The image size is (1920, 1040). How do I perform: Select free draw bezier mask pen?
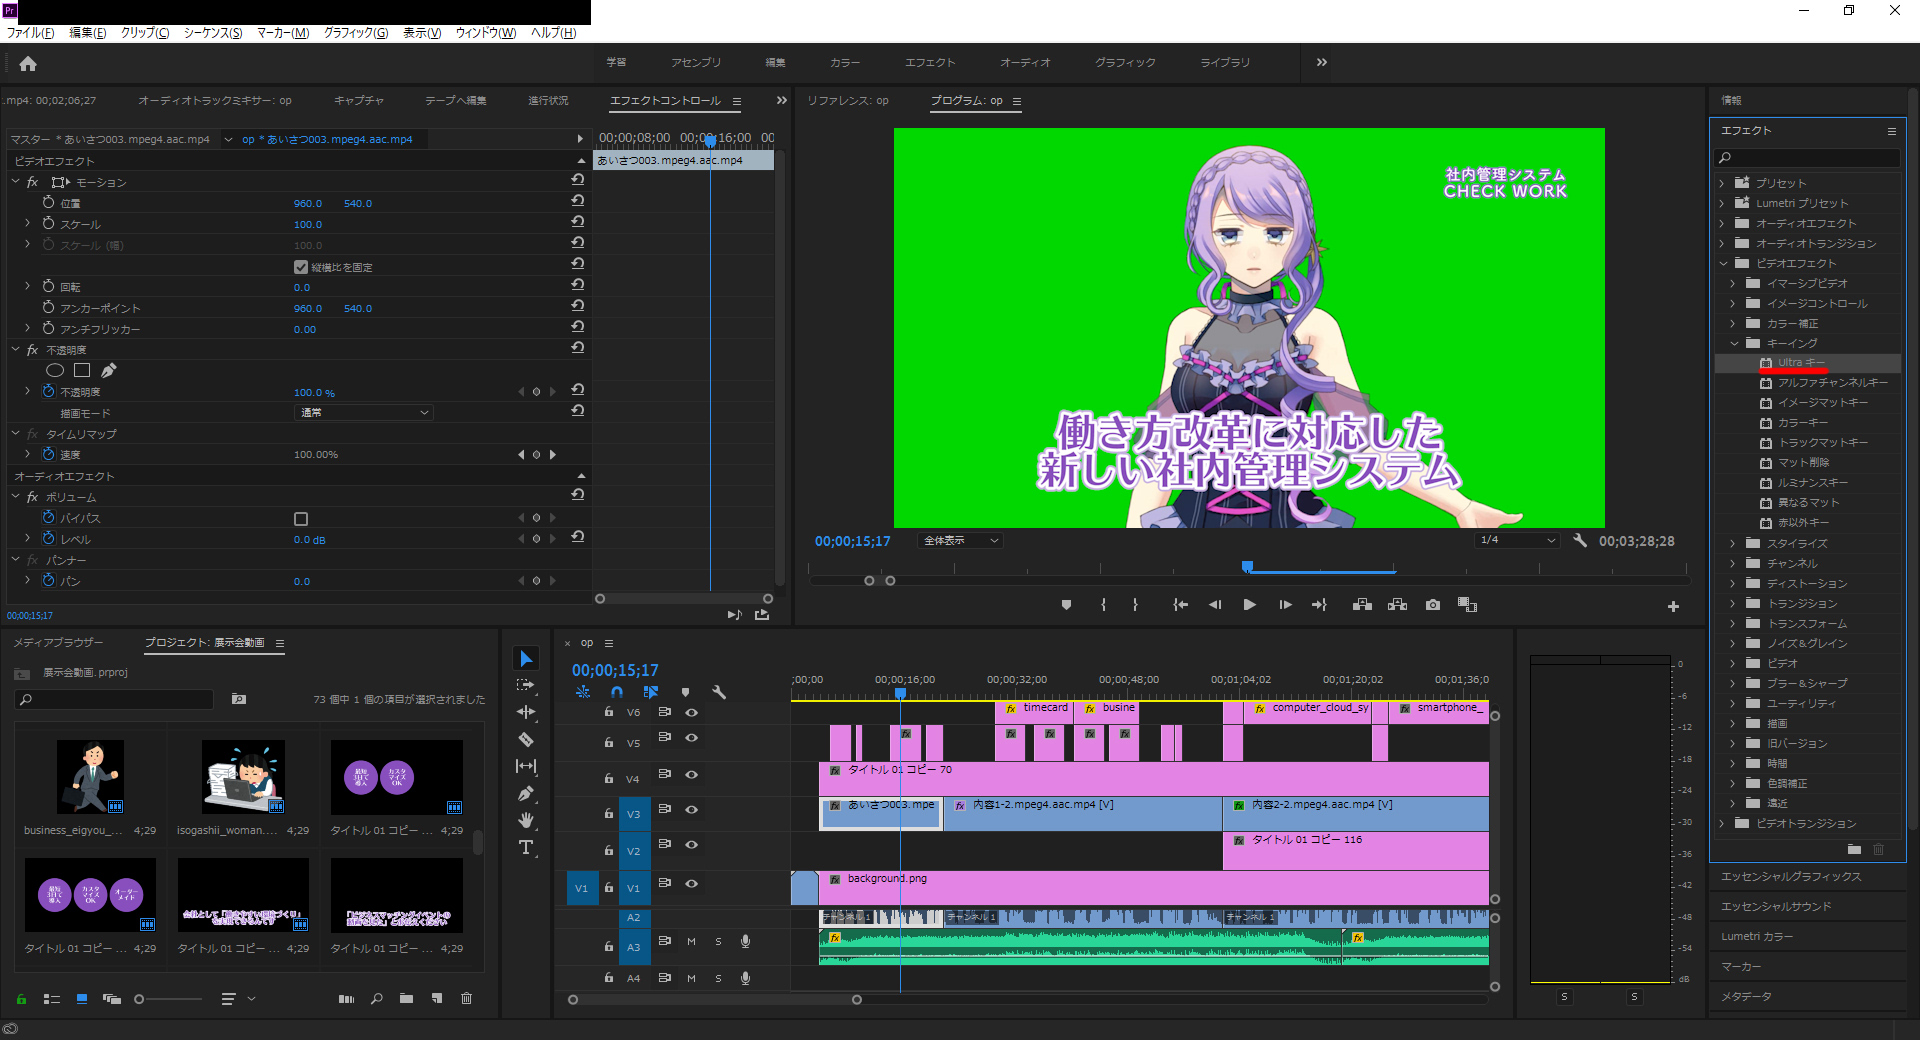(x=108, y=370)
